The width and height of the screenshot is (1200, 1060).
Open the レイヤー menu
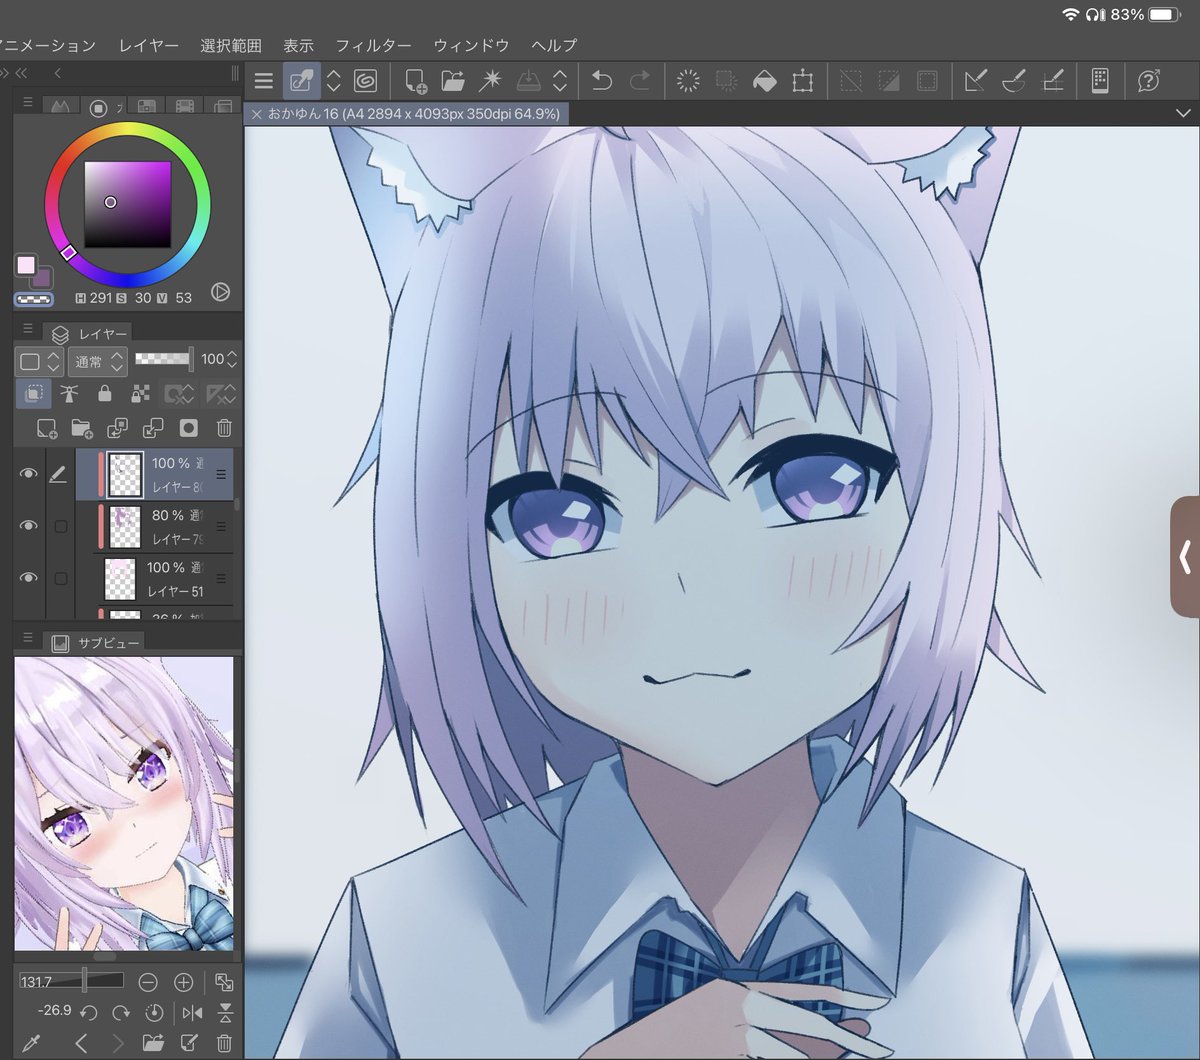pos(149,45)
